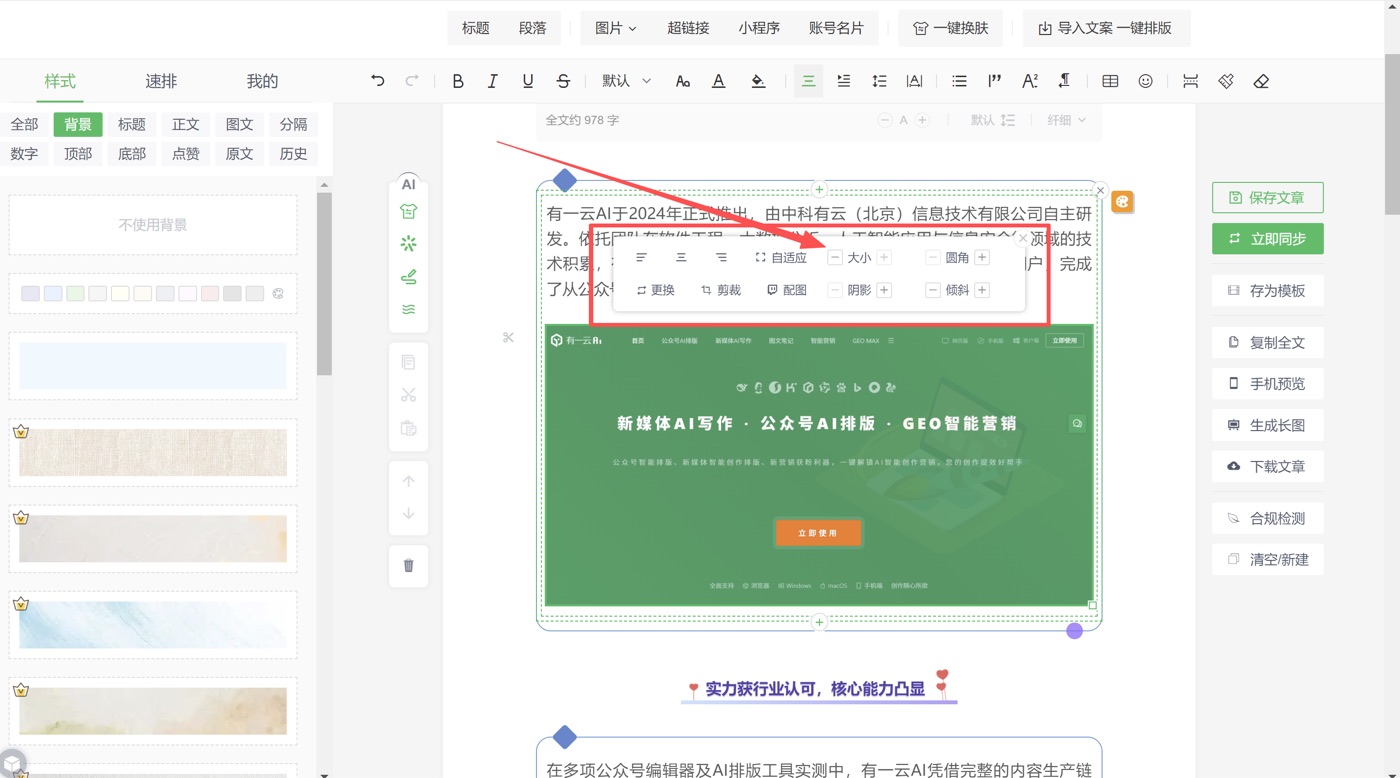
Task: Click 手机预览 button
Action: (1267, 384)
